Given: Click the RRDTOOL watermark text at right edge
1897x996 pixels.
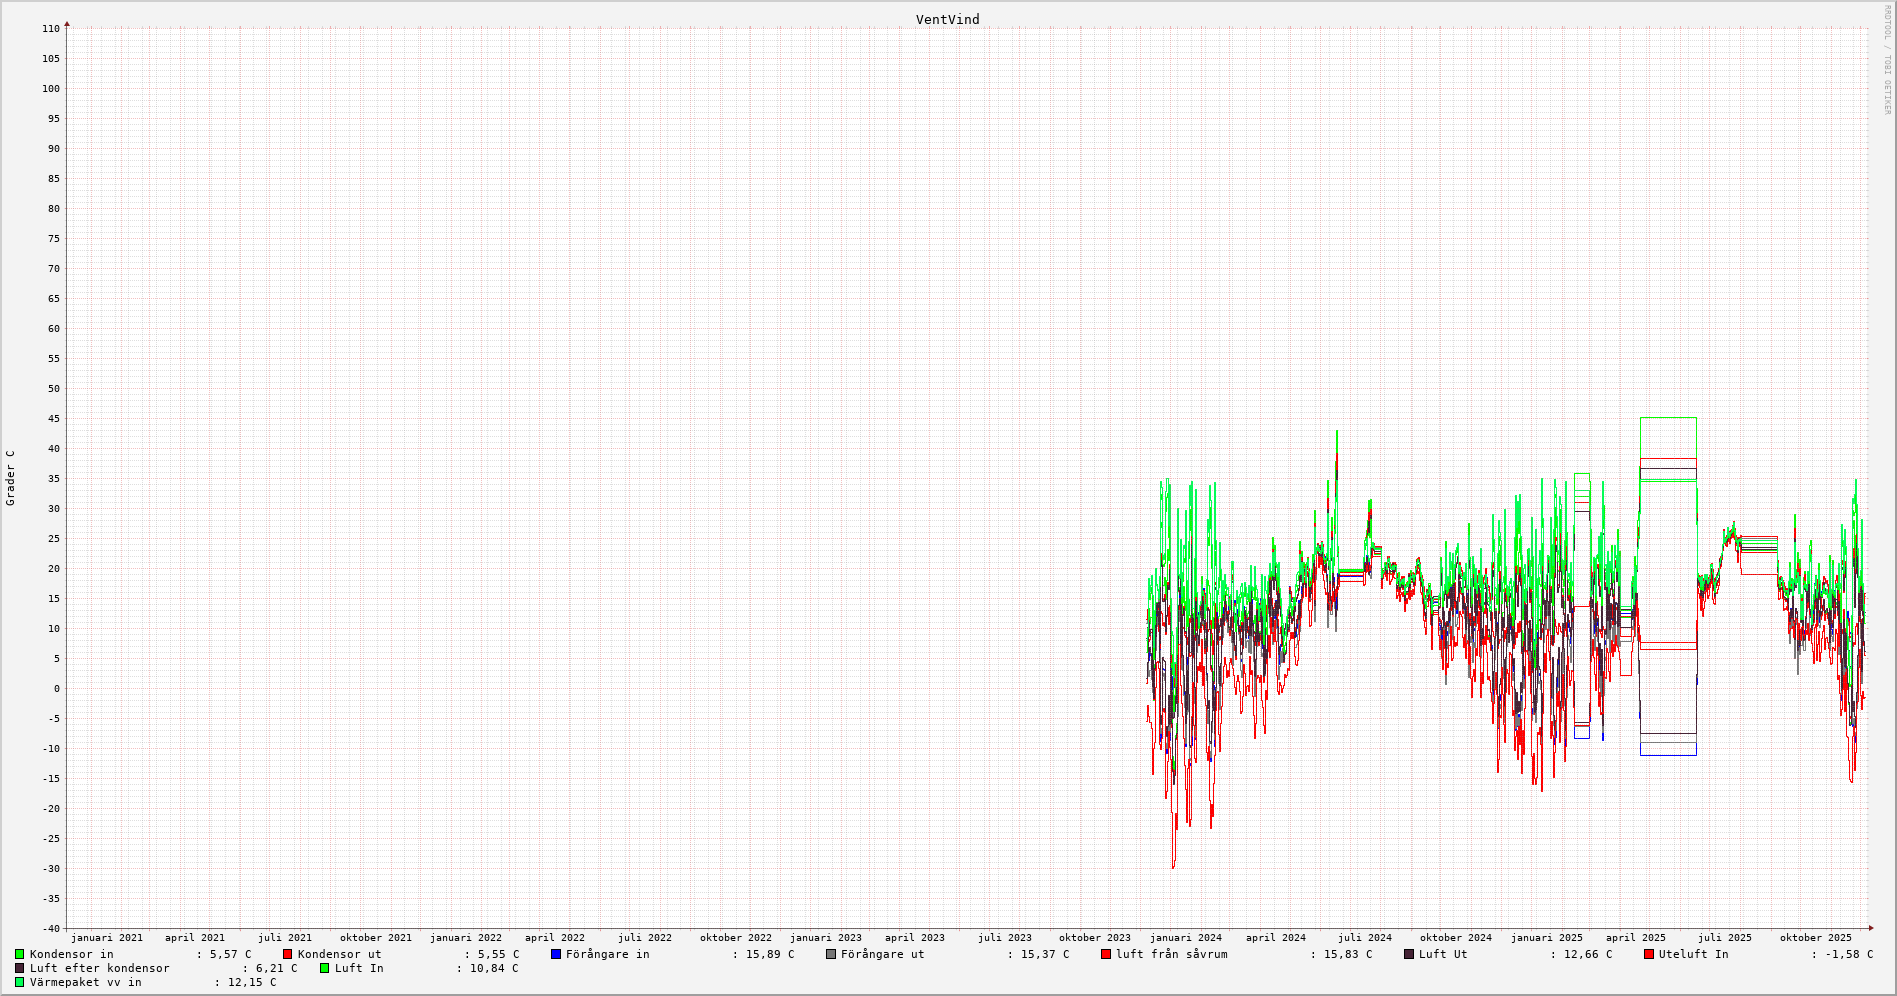Looking at the screenshot, I should coord(1887,59).
